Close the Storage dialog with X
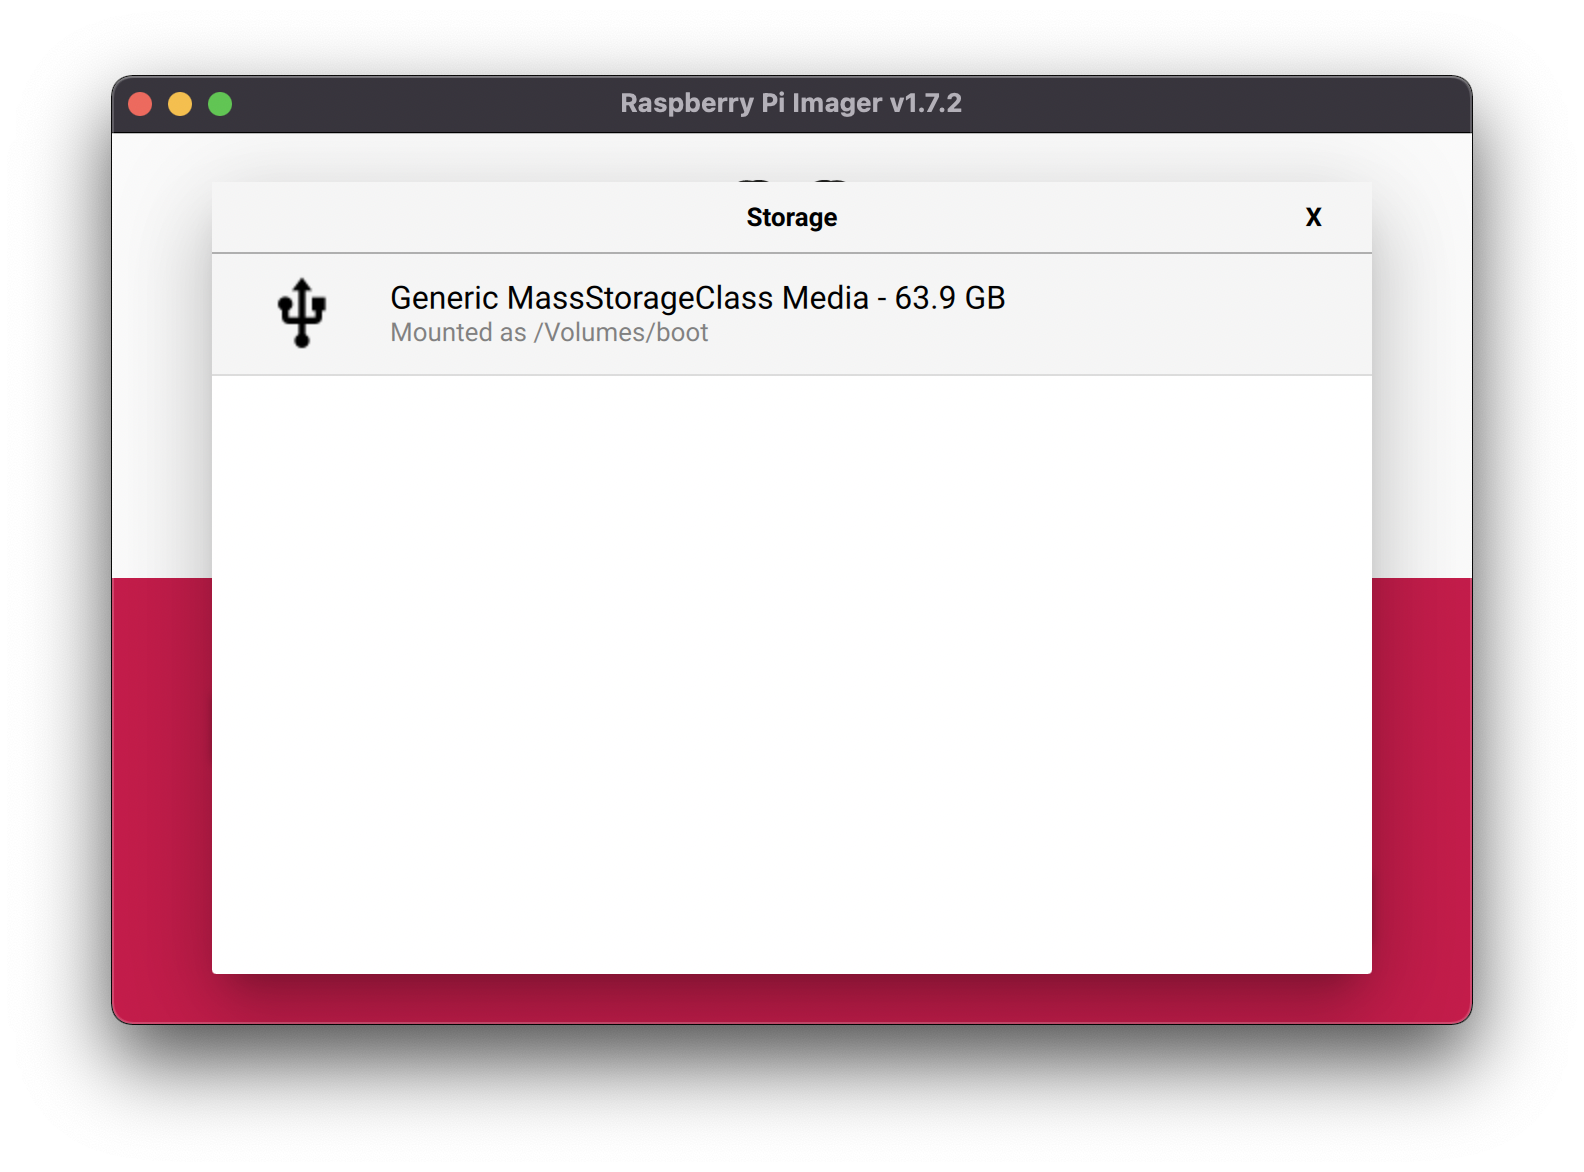Image resolution: width=1584 pixels, height=1172 pixels. coord(1313,217)
